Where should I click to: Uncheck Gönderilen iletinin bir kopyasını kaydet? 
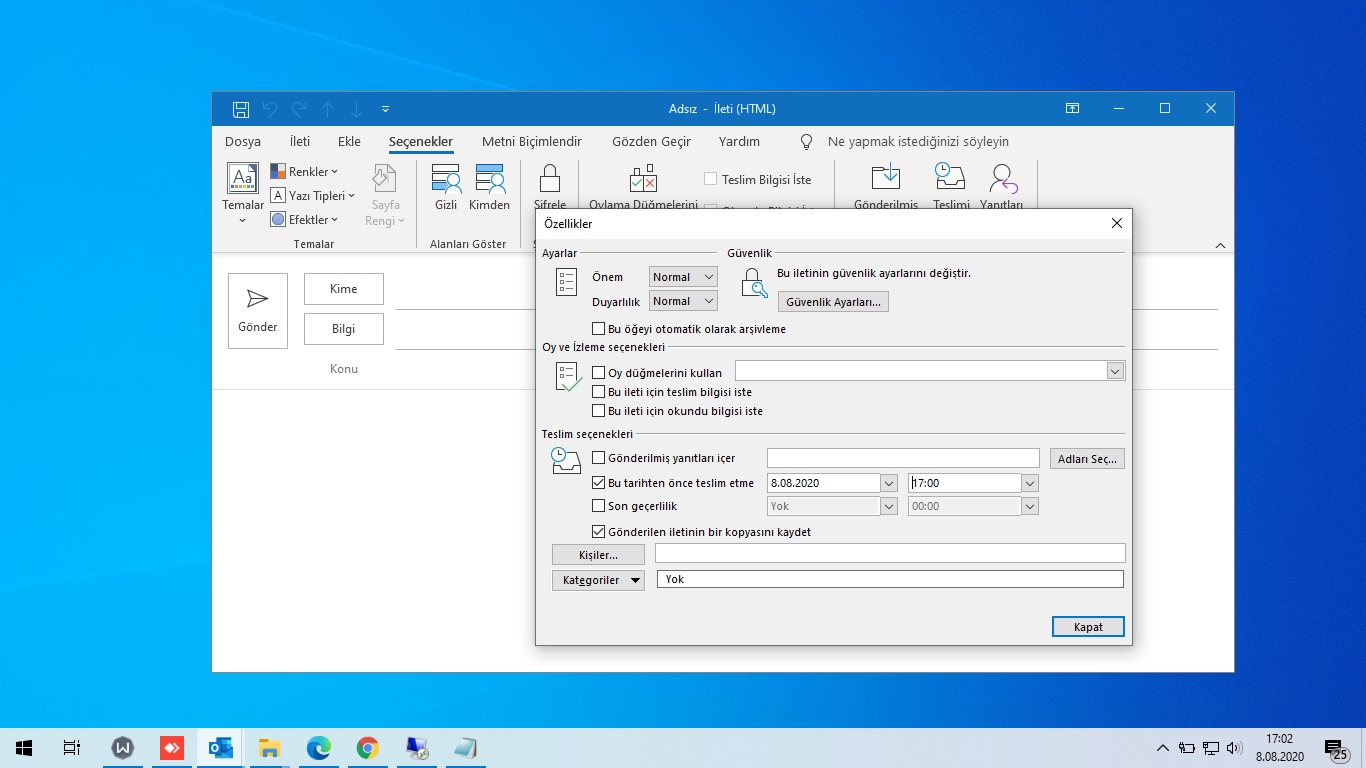[599, 532]
